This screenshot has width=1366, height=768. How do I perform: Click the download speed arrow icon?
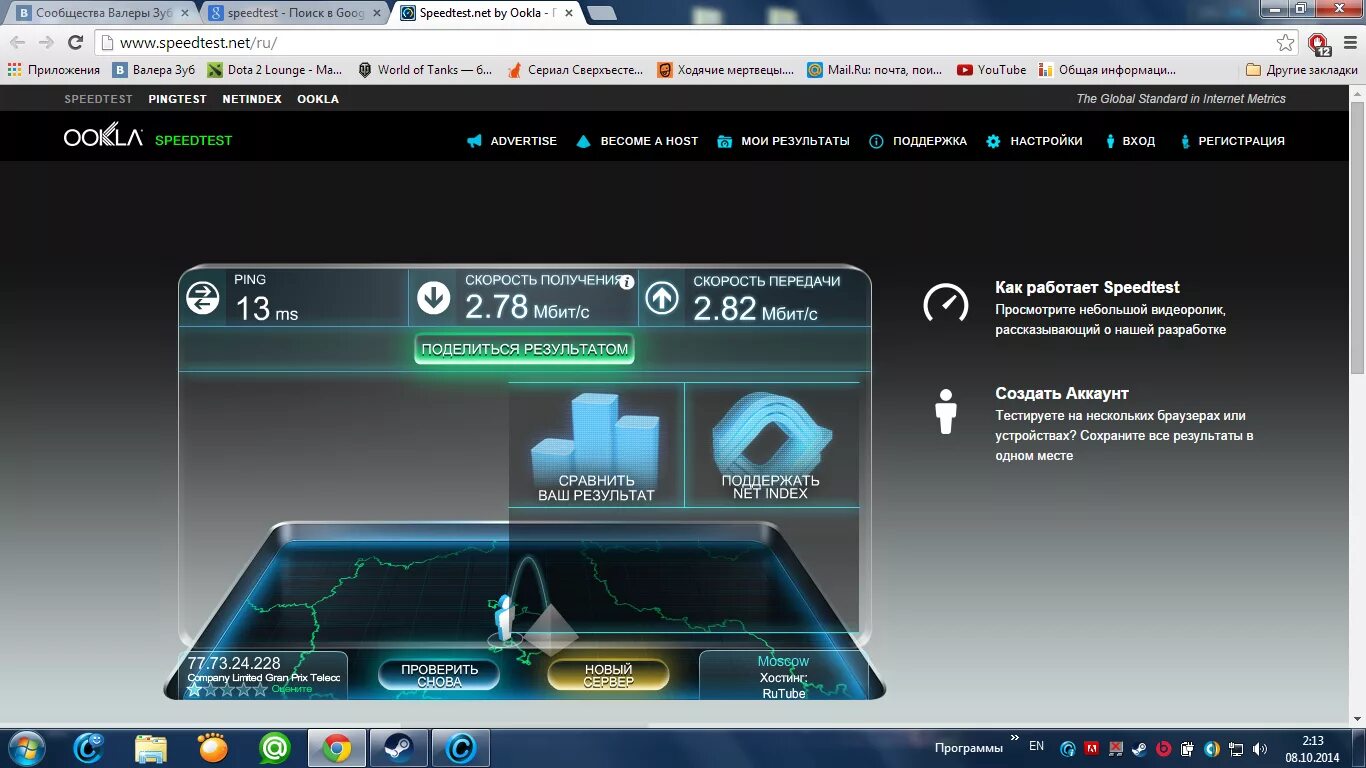click(433, 298)
